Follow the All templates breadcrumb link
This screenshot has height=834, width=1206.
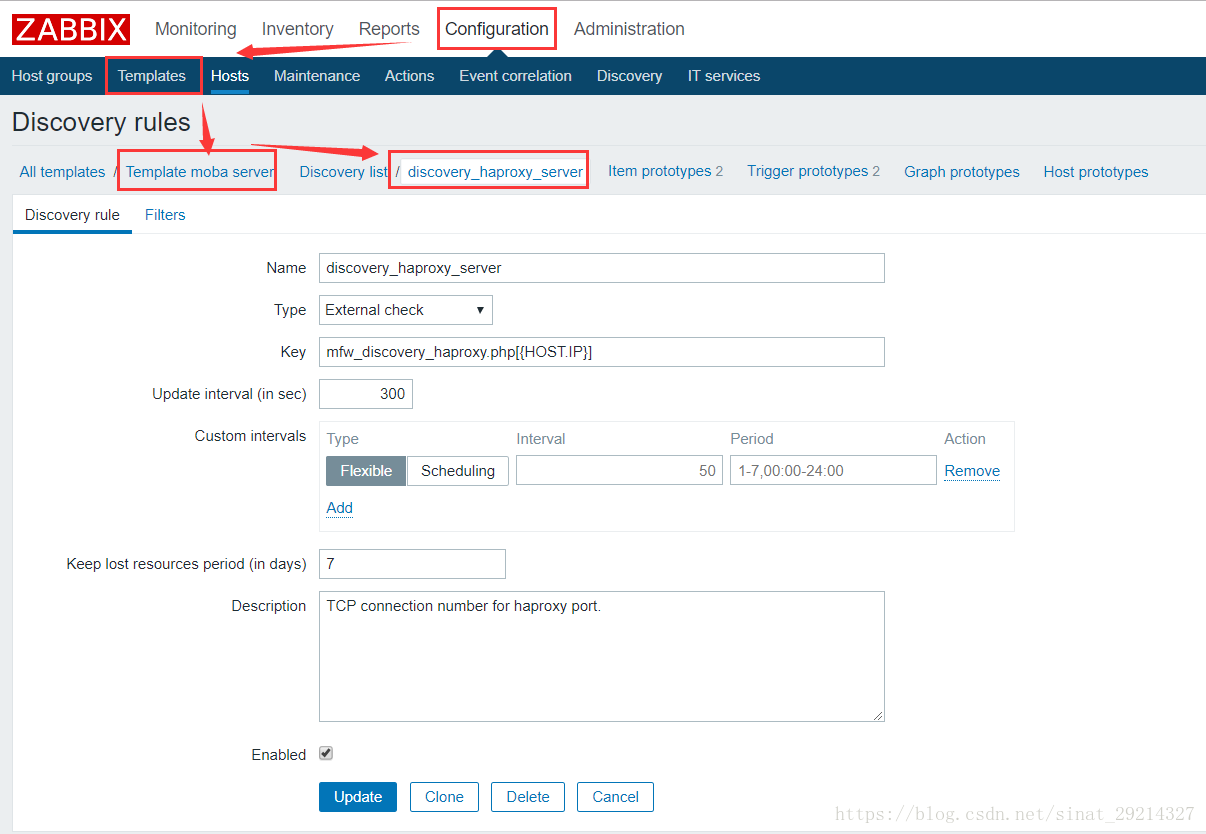[x=62, y=172]
